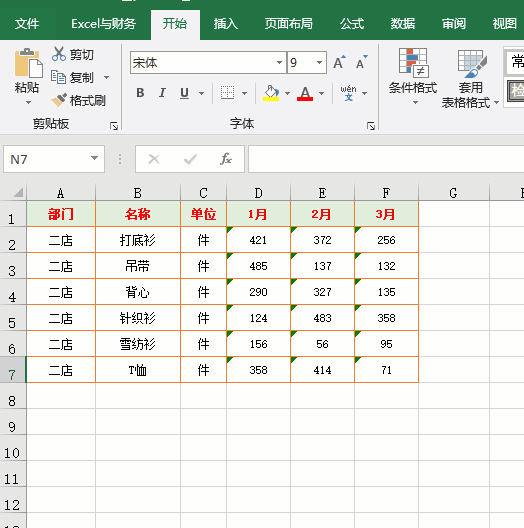524x528 pixels.
Task: Toggle Bold formatting
Action: 140,93
